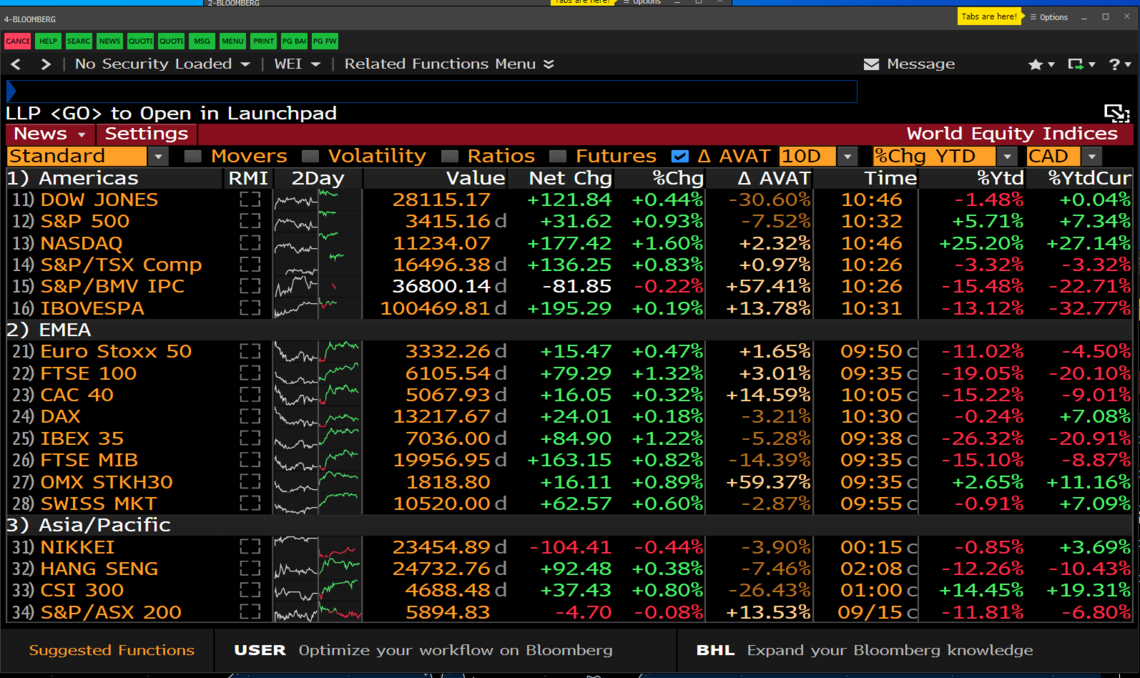1140x678 pixels.
Task: Click the star favorites icon
Action: 1037,63
